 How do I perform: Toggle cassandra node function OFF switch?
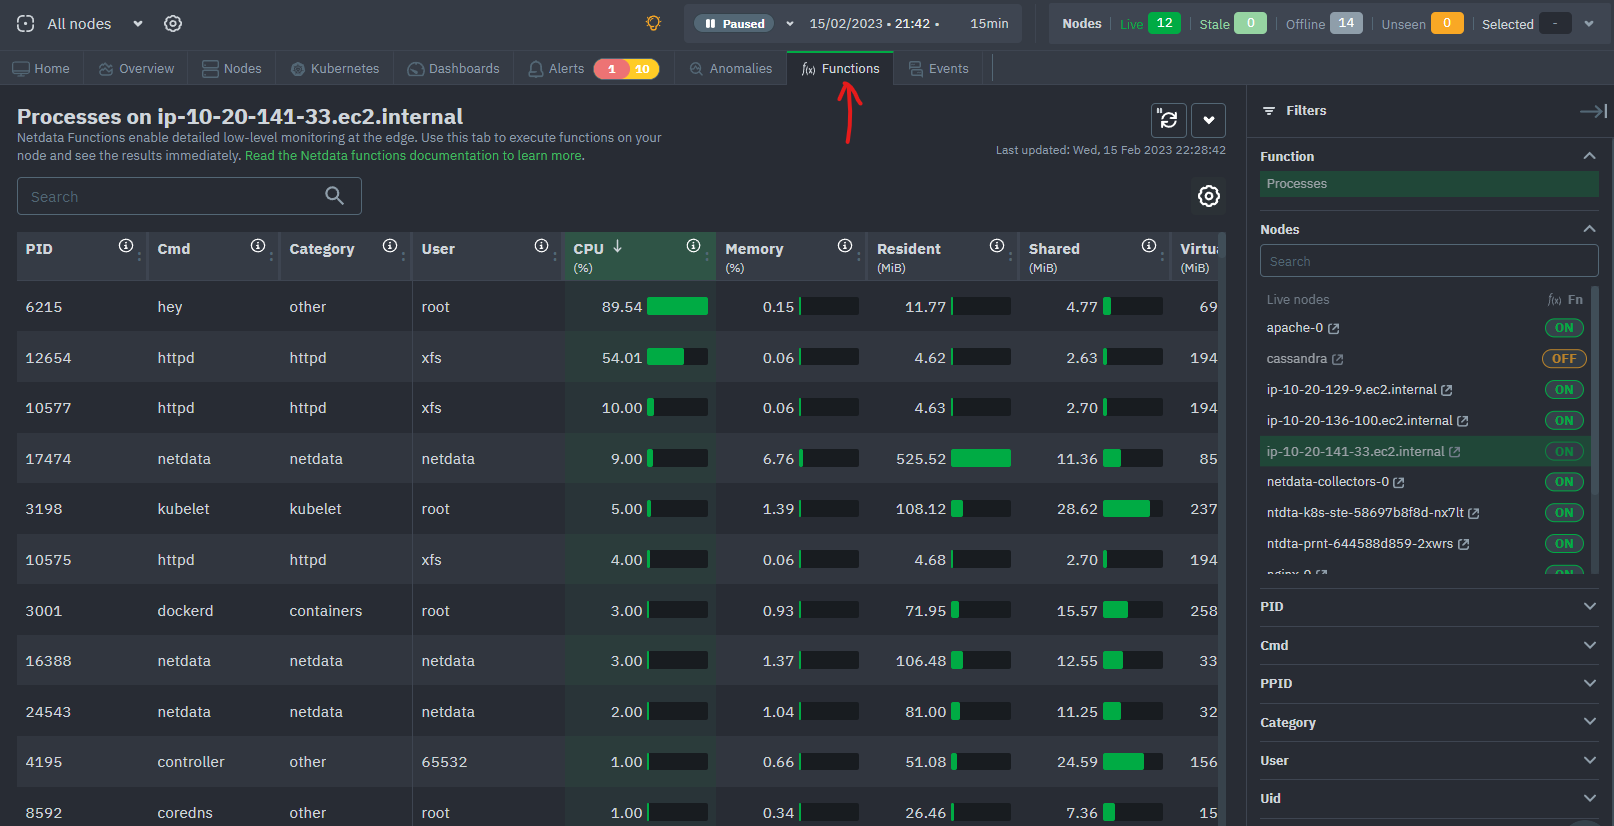pyautogui.click(x=1564, y=359)
